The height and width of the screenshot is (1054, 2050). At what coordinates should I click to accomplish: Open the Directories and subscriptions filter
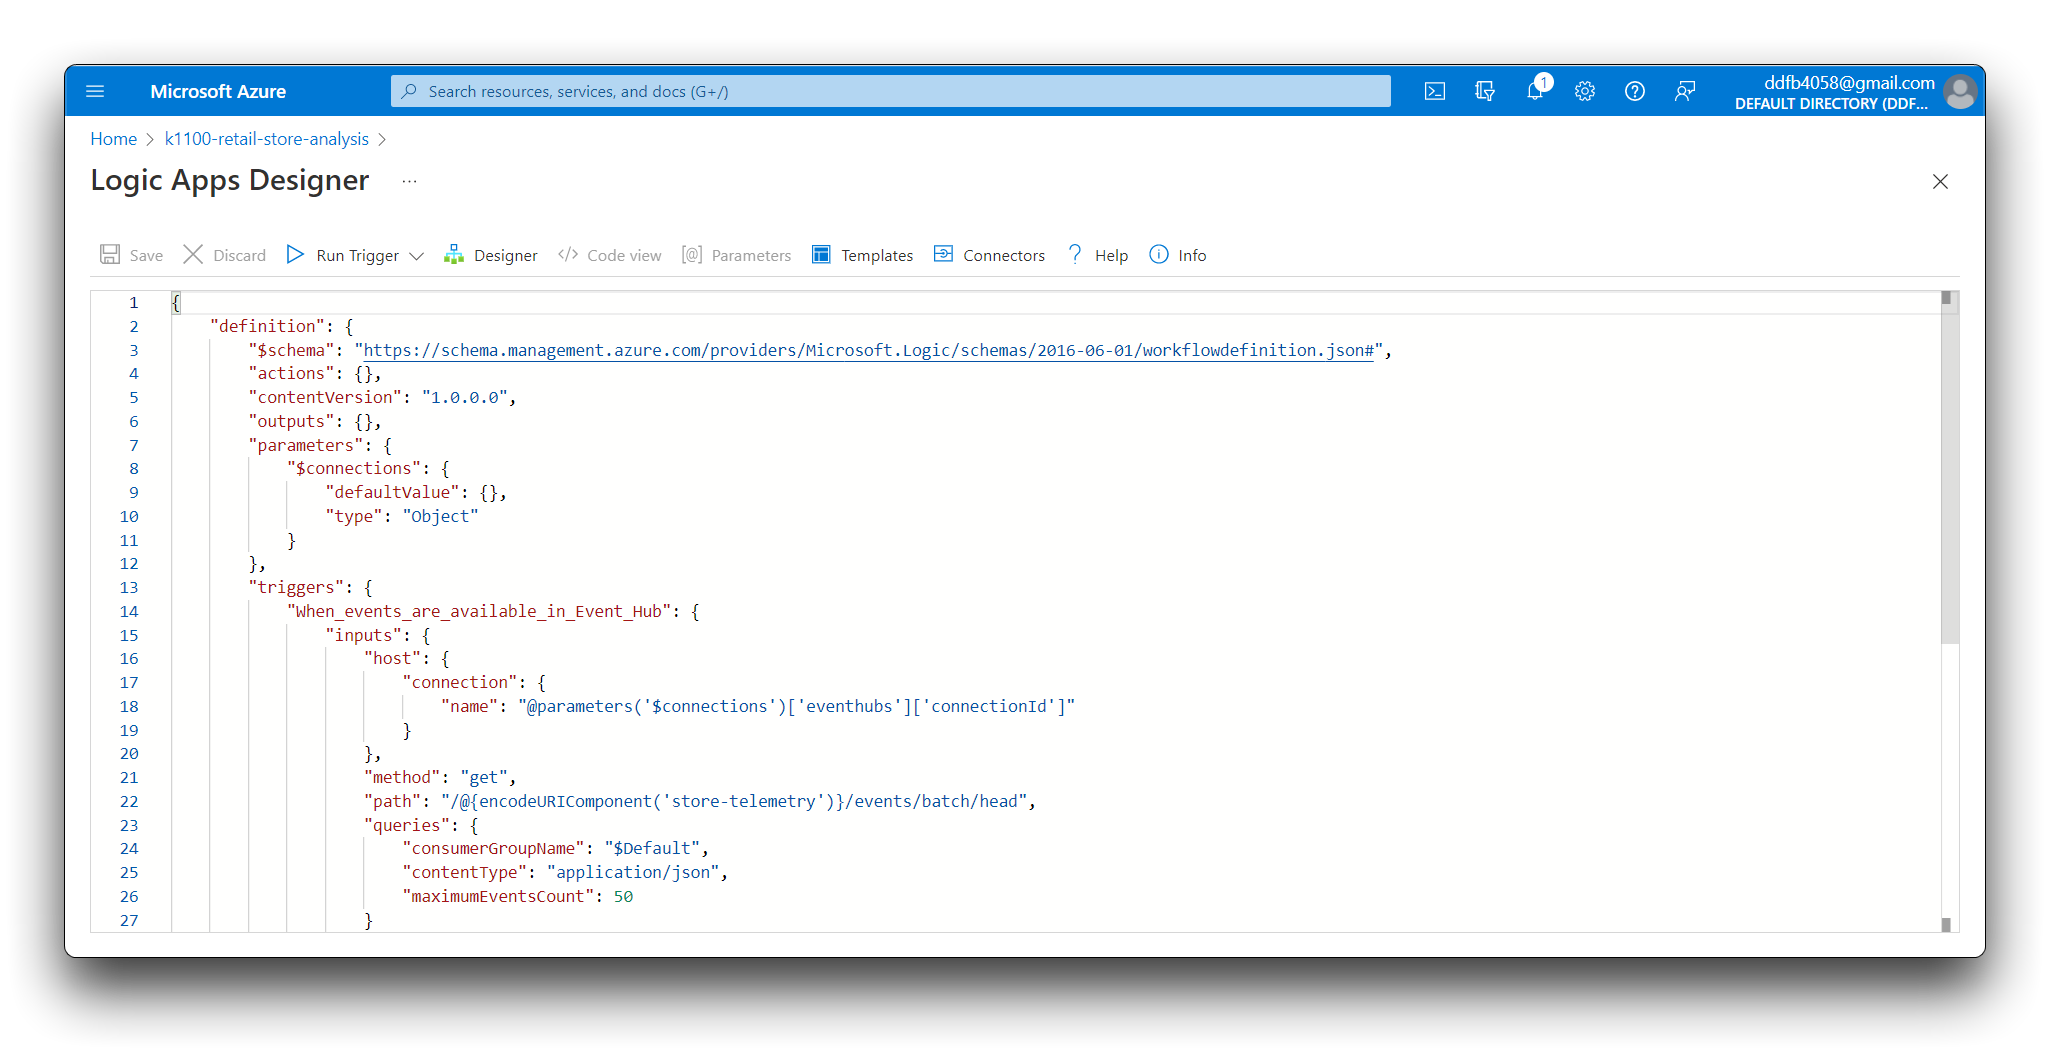(1484, 91)
